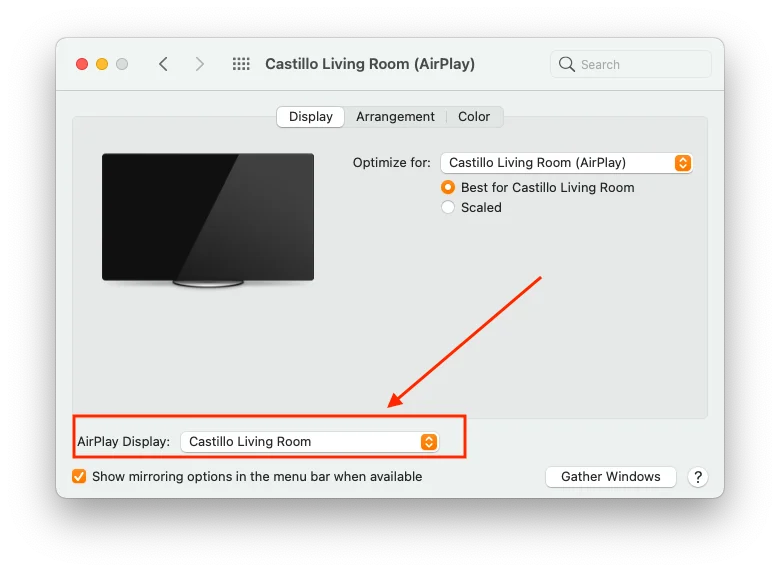Focus the Search input field
The height and width of the screenshot is (572, 780).
point(631,64)
